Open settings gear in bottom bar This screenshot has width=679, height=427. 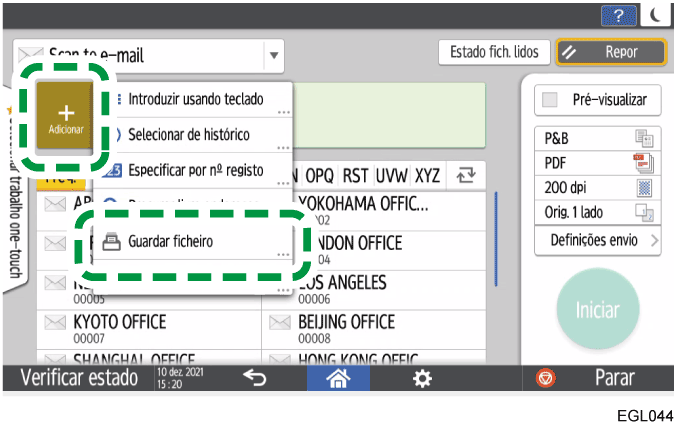[424, 379]
